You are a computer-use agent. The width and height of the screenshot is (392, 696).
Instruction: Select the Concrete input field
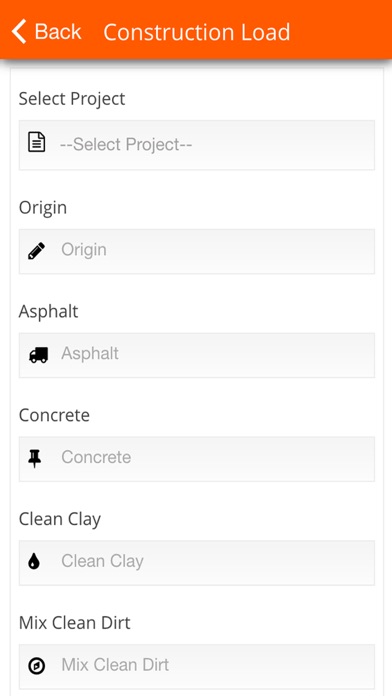tap(197, 459)
